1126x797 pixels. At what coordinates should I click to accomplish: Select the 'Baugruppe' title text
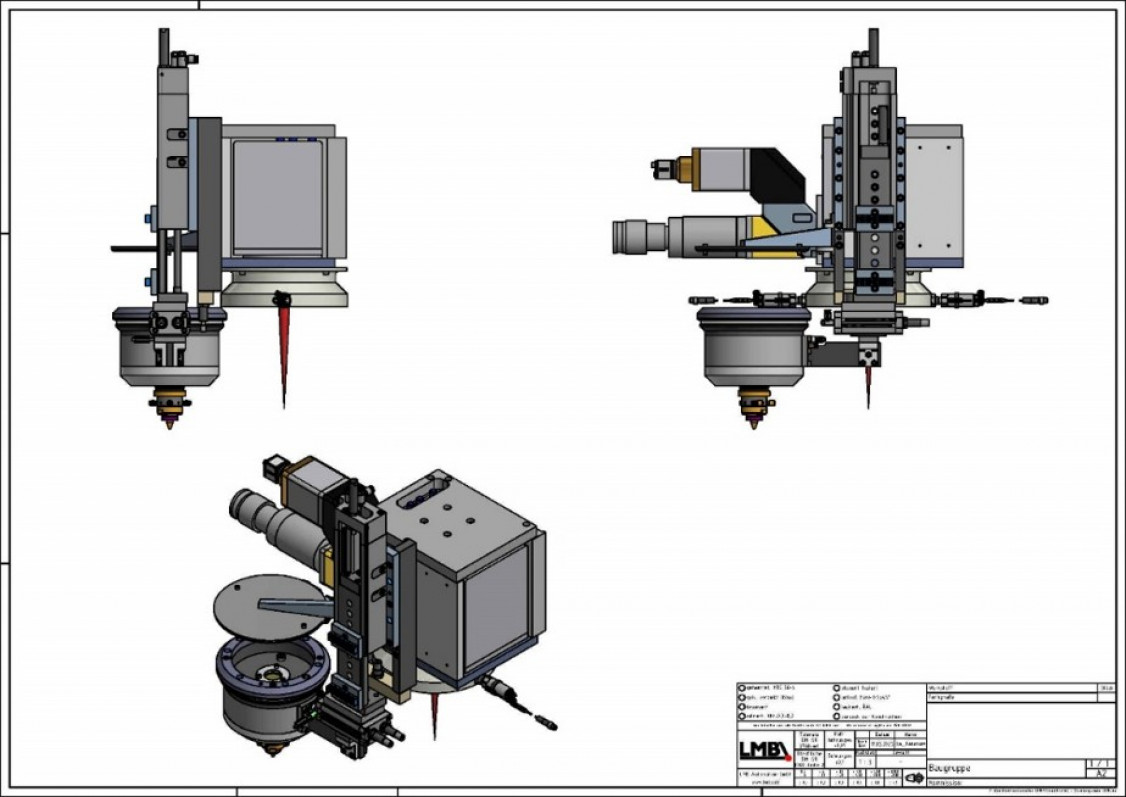click(949, 768)
